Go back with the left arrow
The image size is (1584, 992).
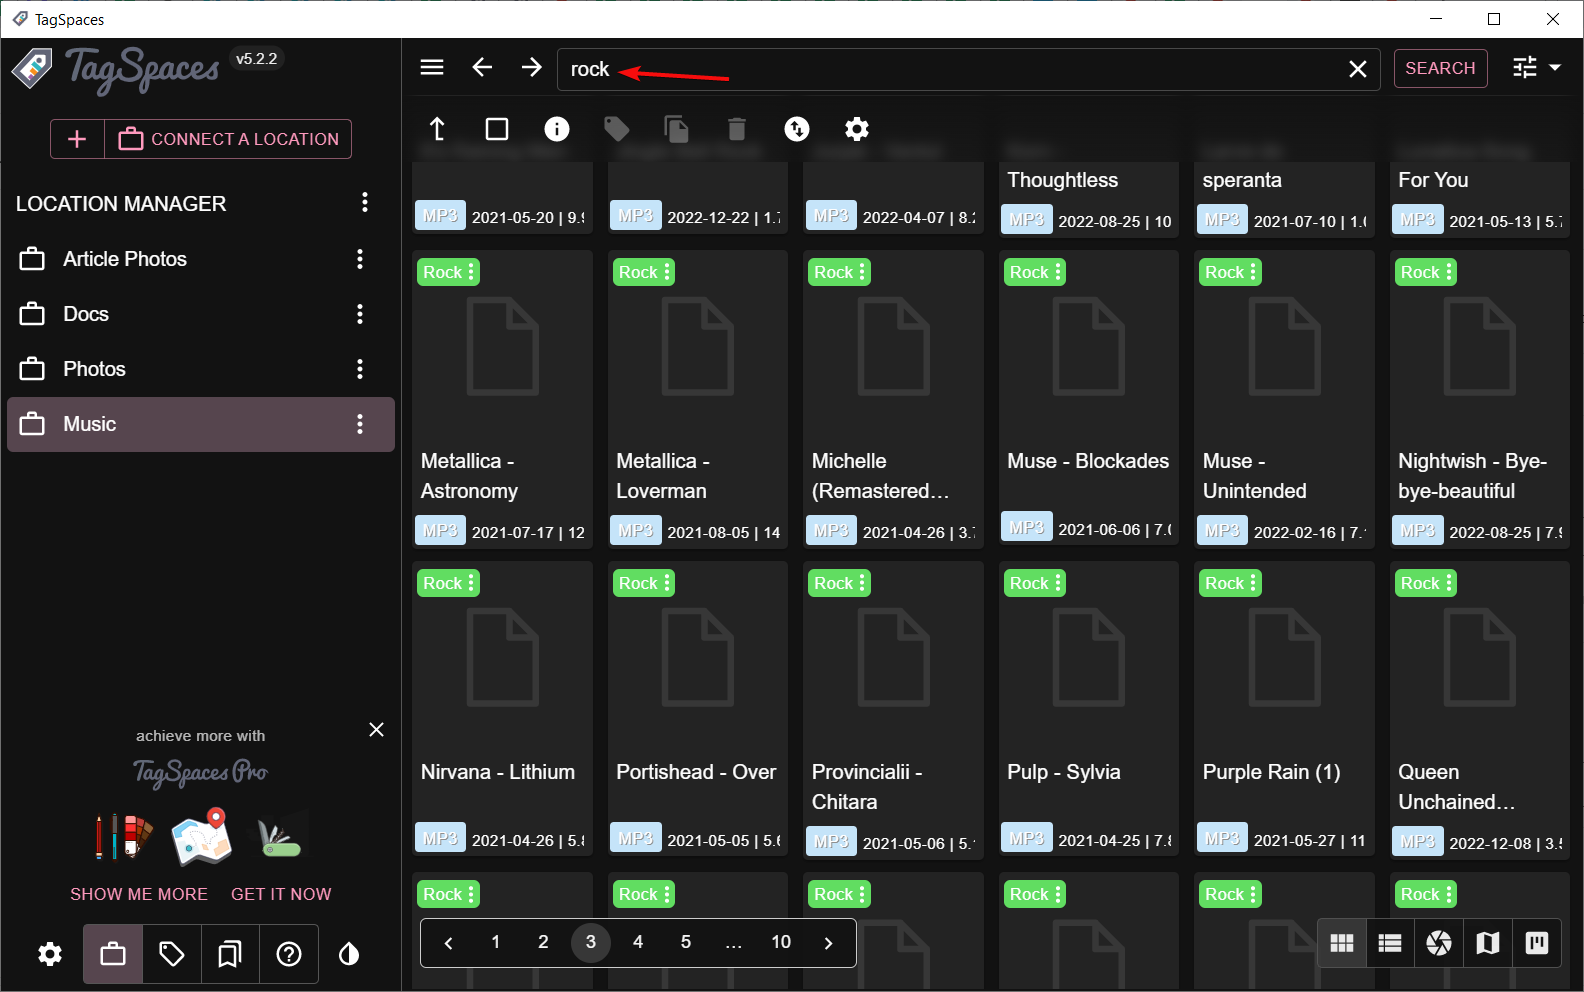coord(482,67)
